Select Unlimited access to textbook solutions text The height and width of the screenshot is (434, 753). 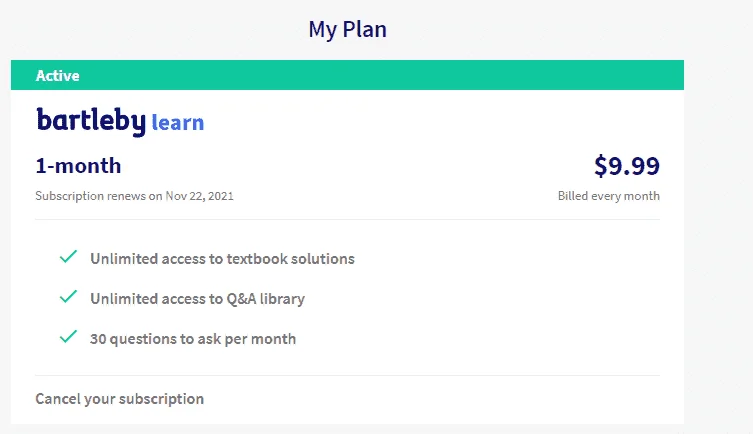click(222, 259)
